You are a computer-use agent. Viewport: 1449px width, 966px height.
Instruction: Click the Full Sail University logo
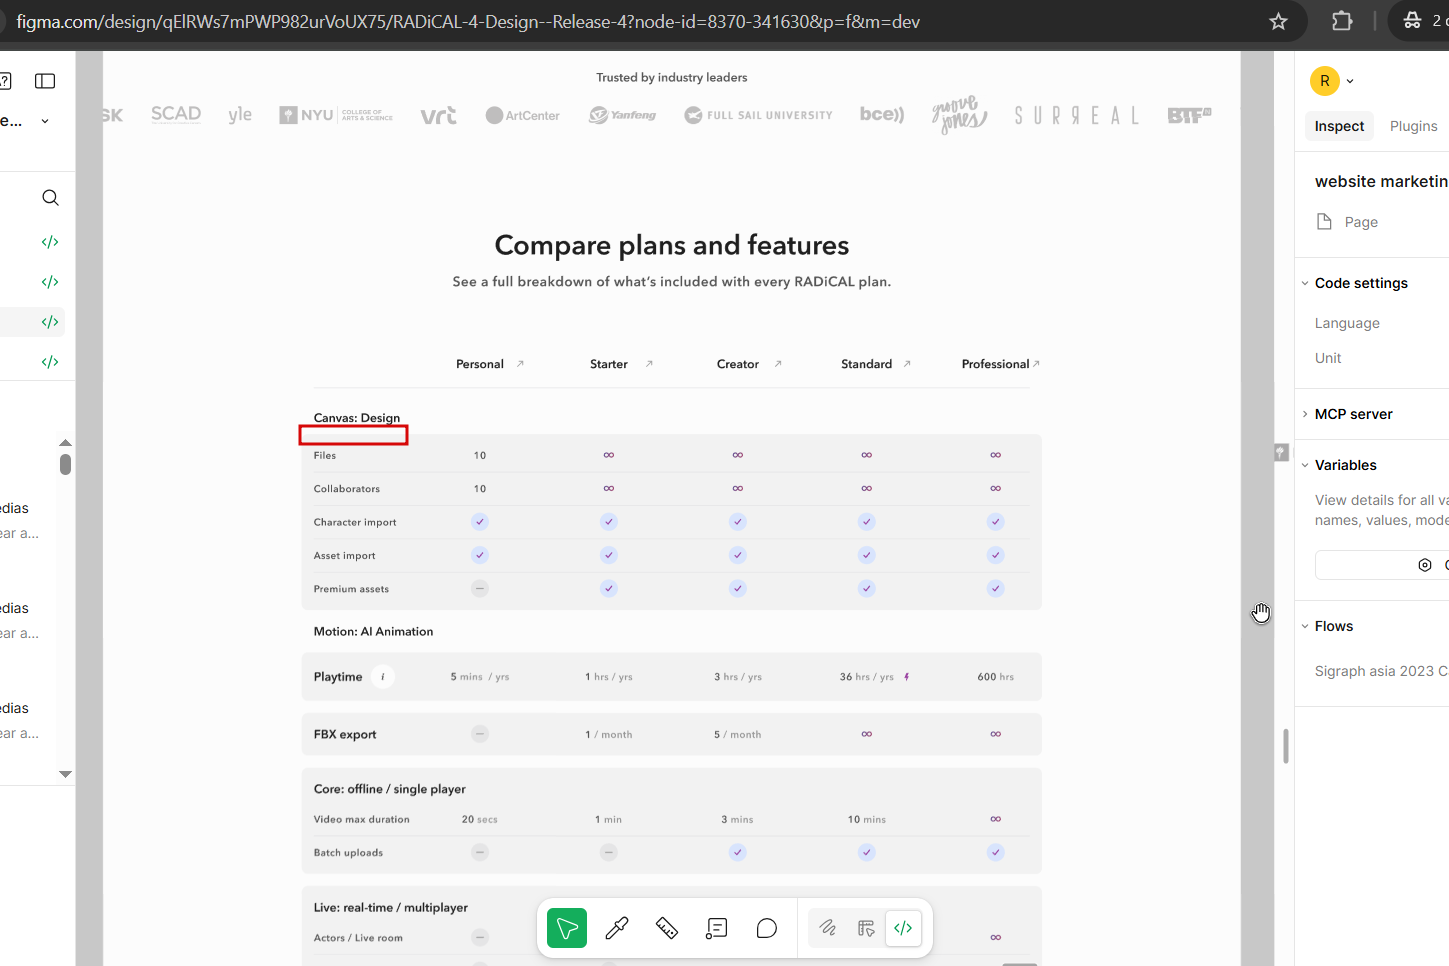point(758,115)
